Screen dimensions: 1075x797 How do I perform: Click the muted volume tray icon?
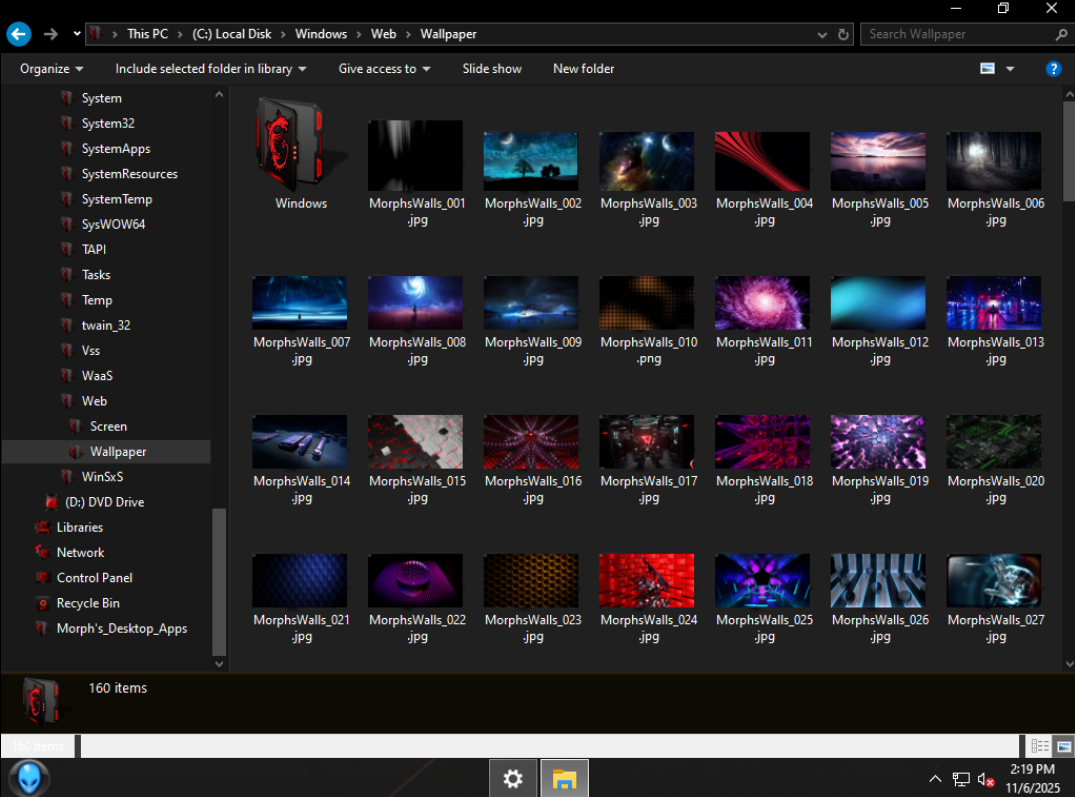click(986, 779)
